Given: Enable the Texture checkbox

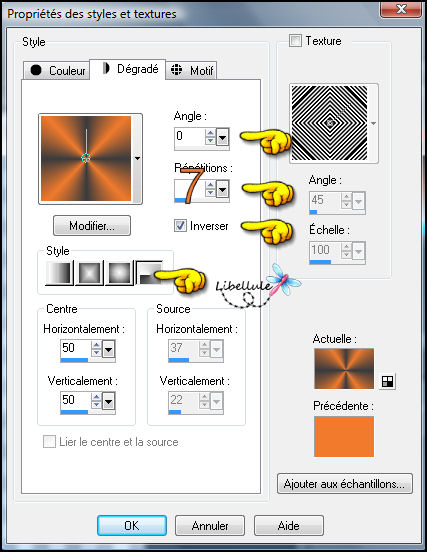Looking at the screenshot, I should point(295,40).
